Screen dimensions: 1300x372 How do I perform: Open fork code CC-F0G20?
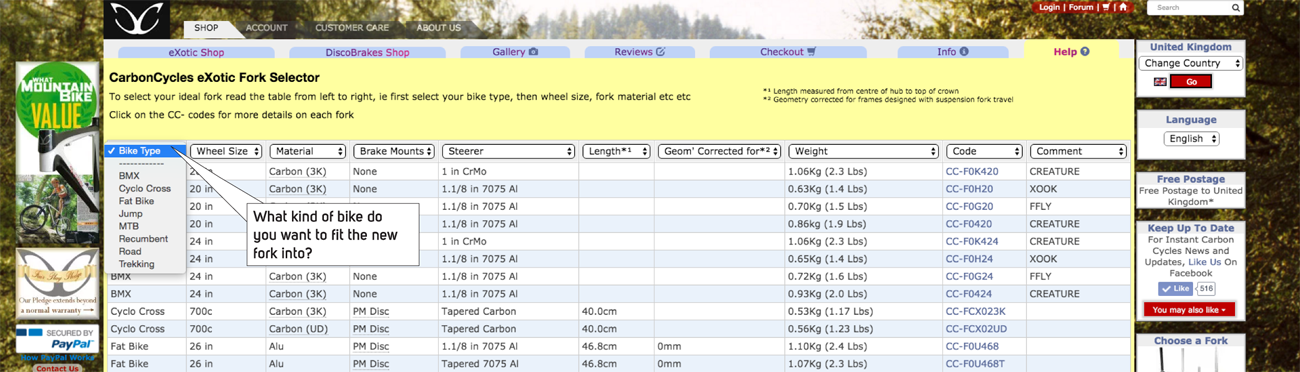pyautogui.click(x=969, y=206)
